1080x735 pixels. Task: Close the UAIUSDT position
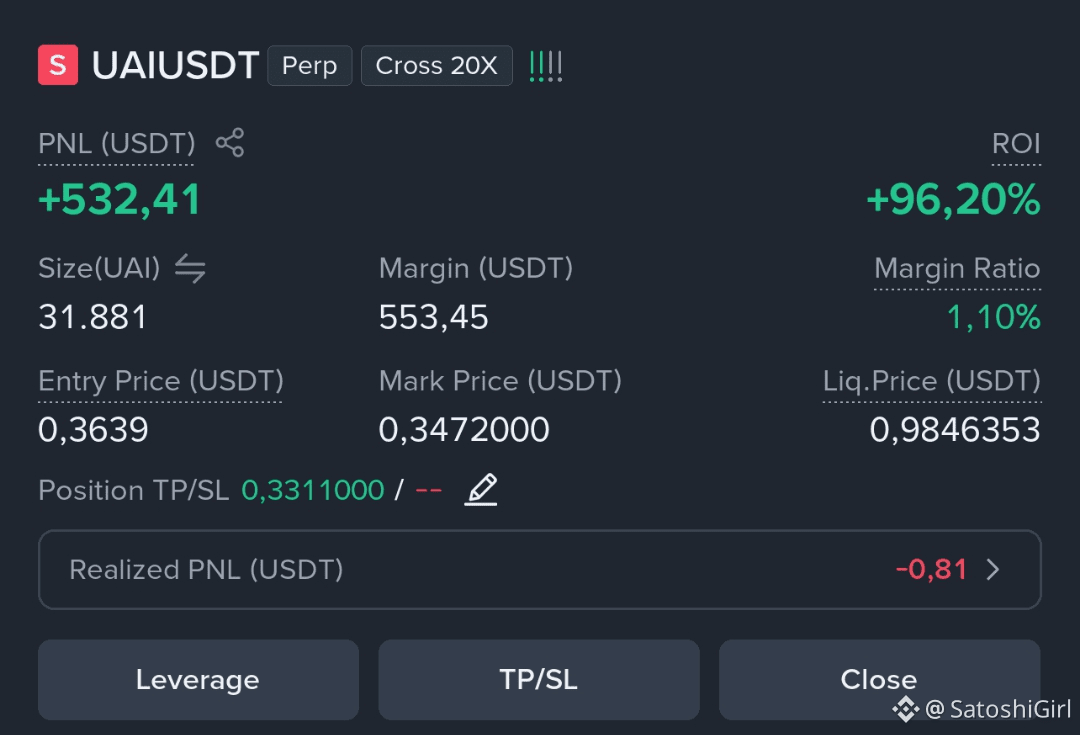click(x=880, y=679)
